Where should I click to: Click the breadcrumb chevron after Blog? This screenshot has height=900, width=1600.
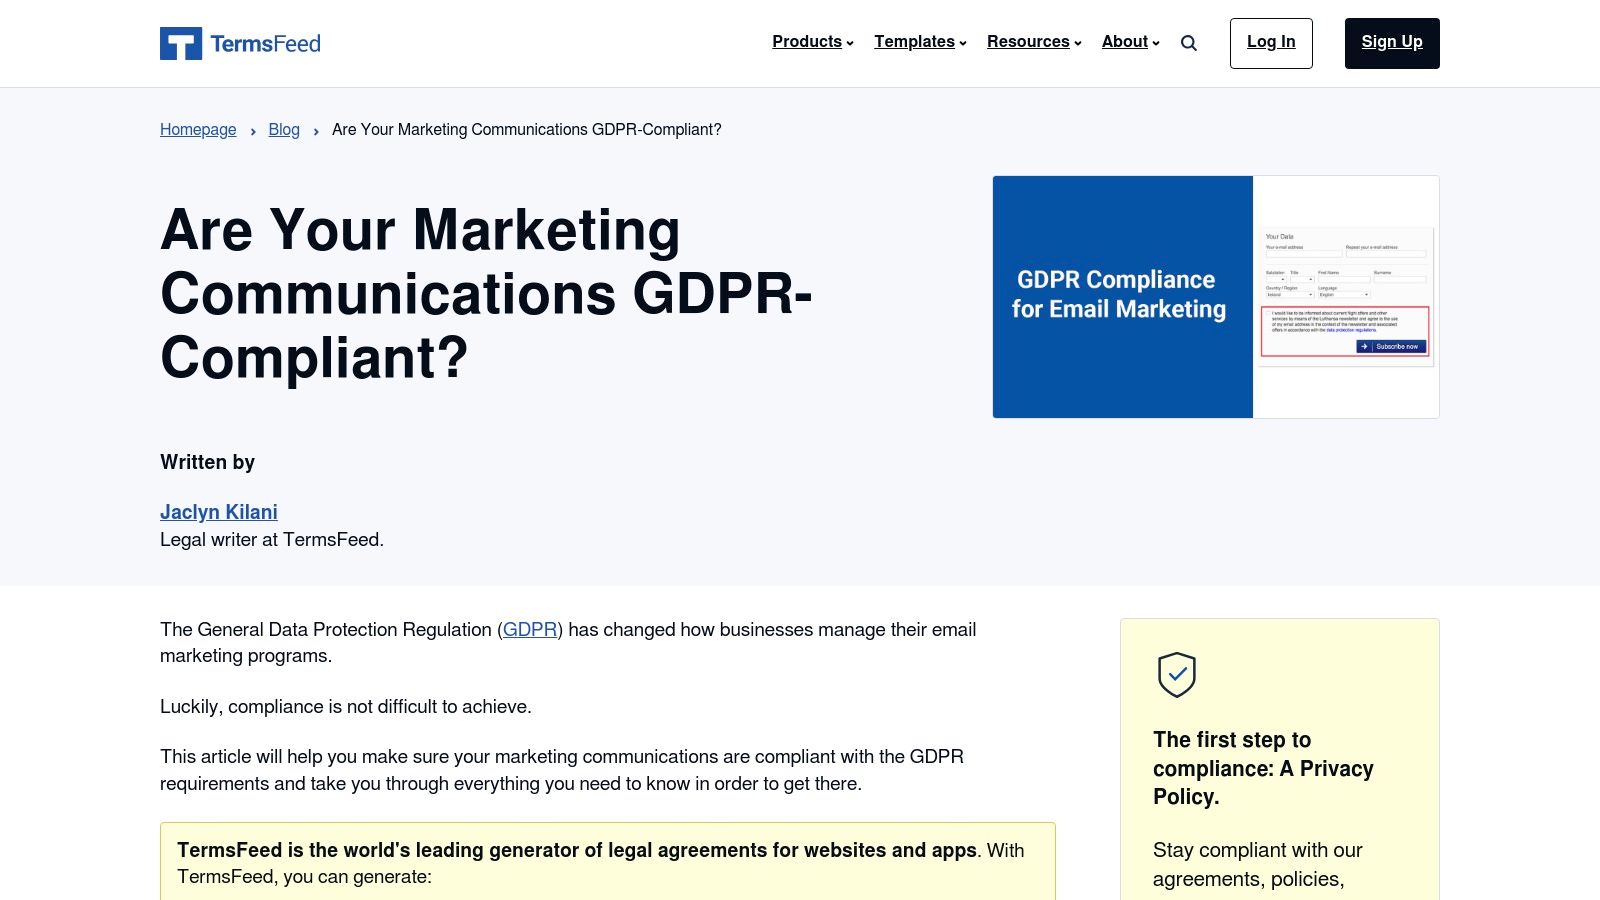coord(316,130)
